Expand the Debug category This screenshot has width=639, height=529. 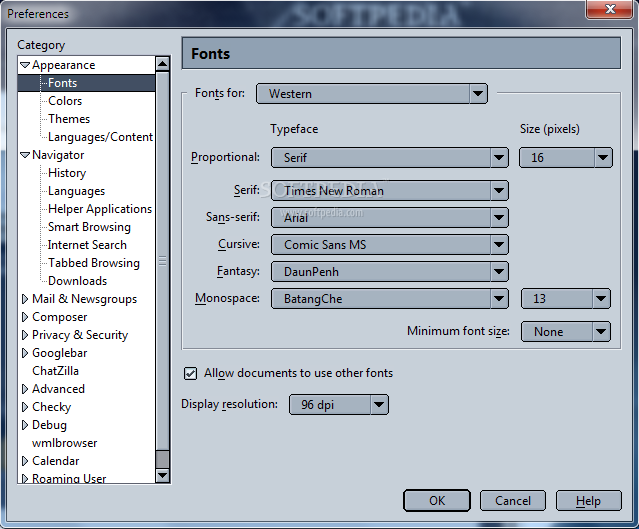pos(25,425)
